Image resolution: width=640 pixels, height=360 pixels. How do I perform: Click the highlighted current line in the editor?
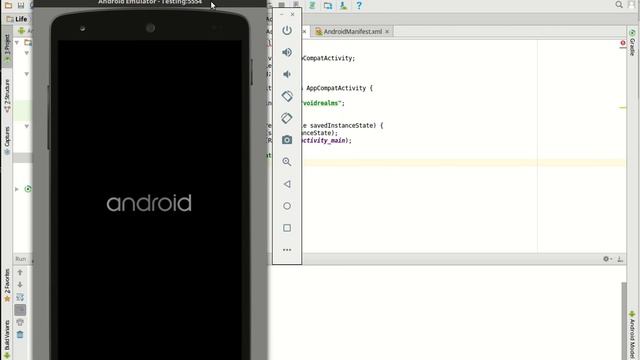pos(464,162)
